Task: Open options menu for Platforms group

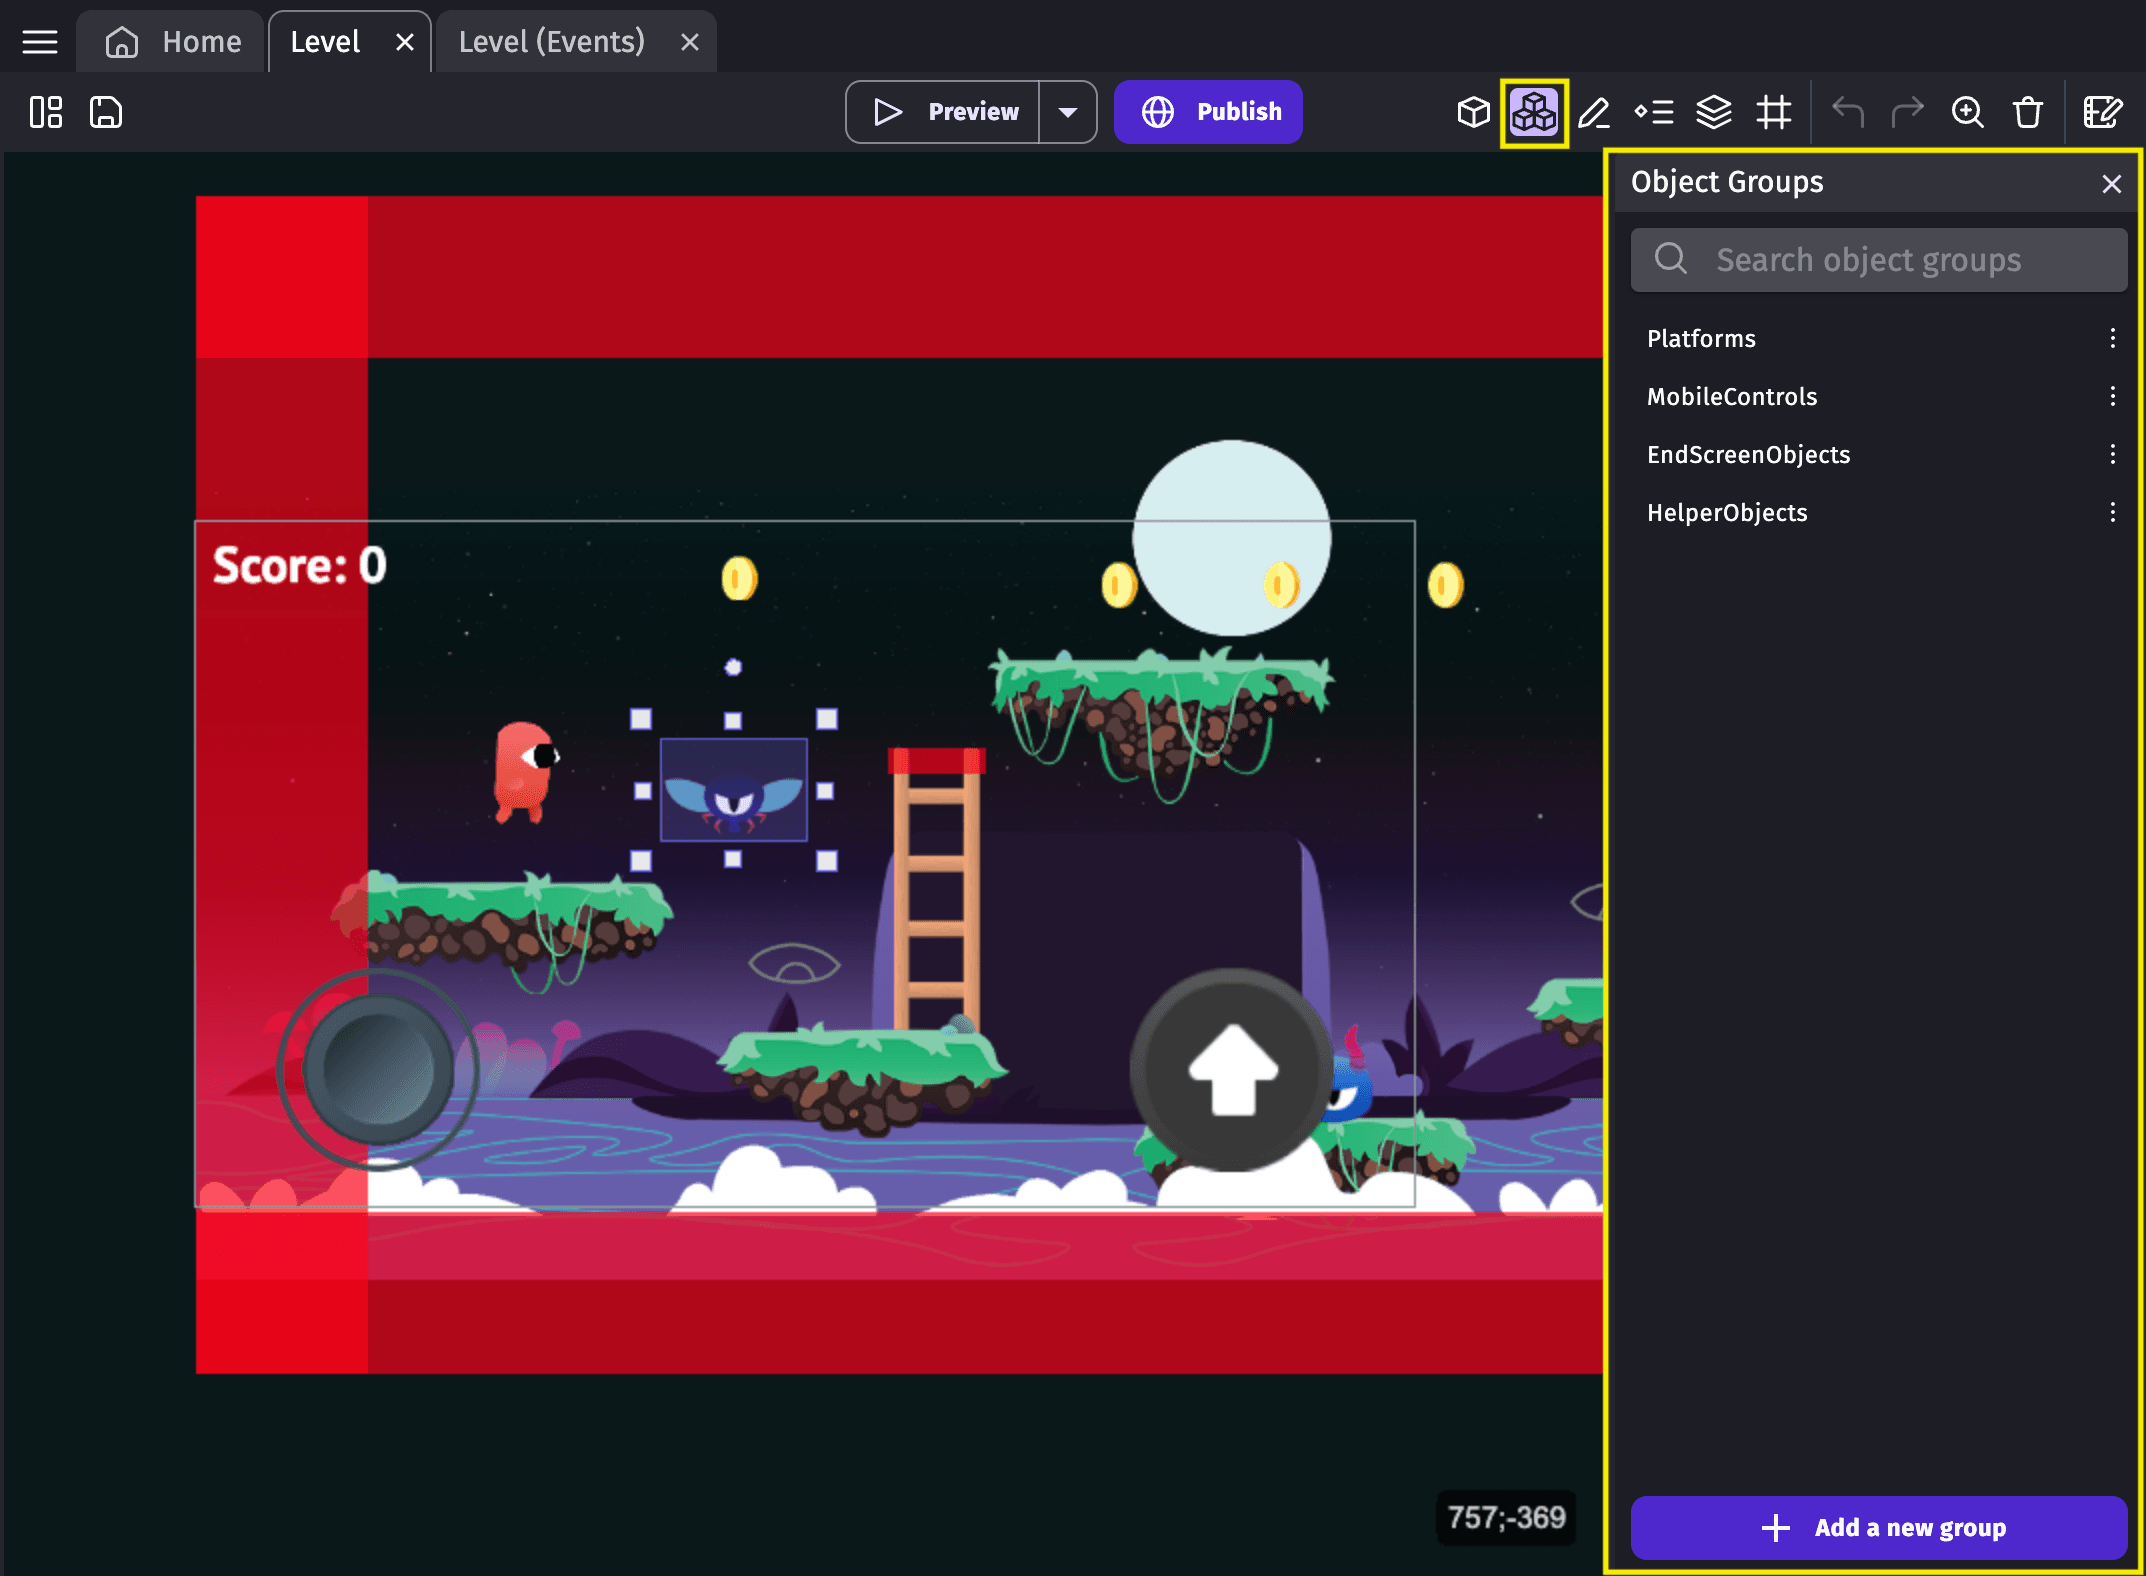Action: tap(2112, 338)
